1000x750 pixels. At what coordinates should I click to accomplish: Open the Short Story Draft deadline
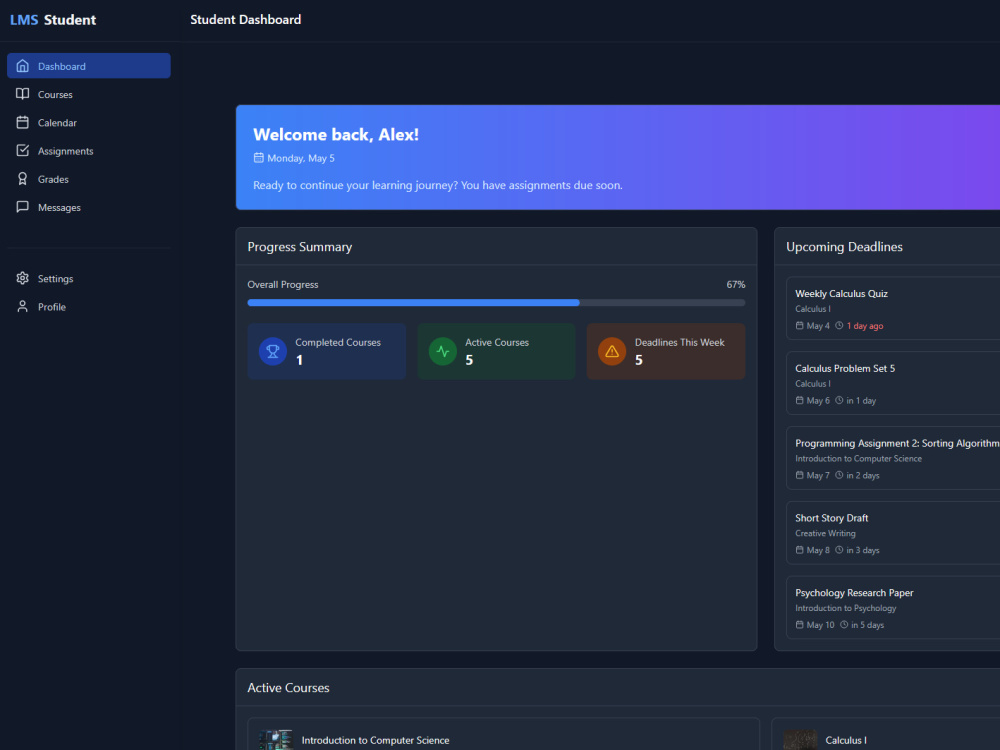893,533
